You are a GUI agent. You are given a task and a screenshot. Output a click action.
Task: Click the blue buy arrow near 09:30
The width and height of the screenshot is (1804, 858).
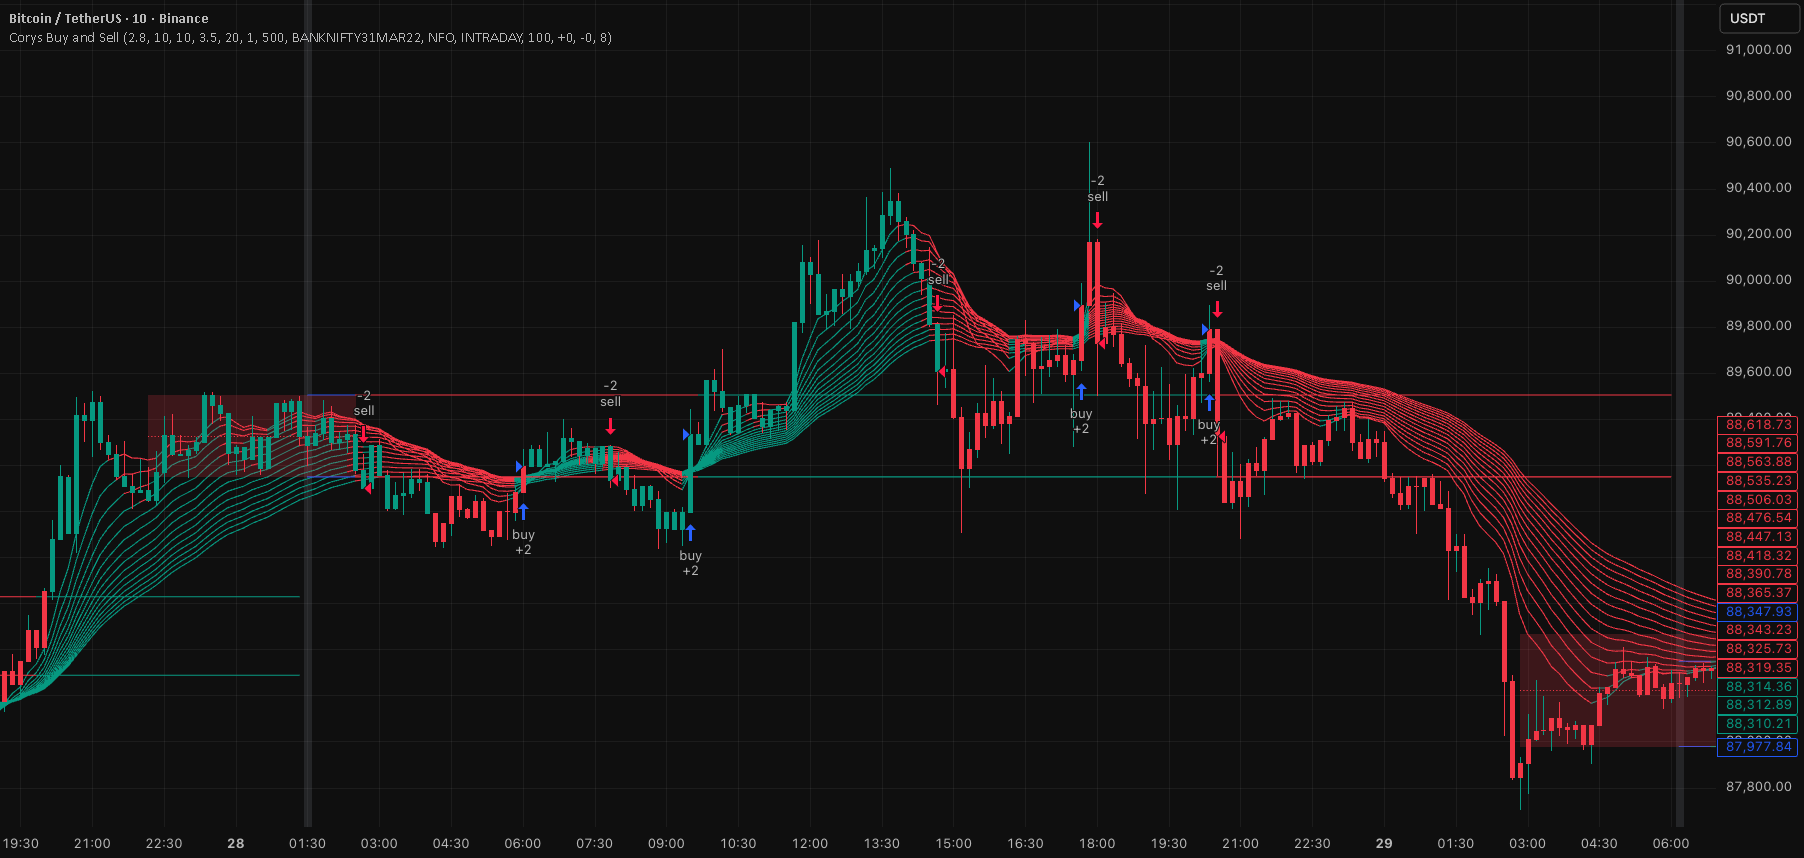[x=690, y=533]
